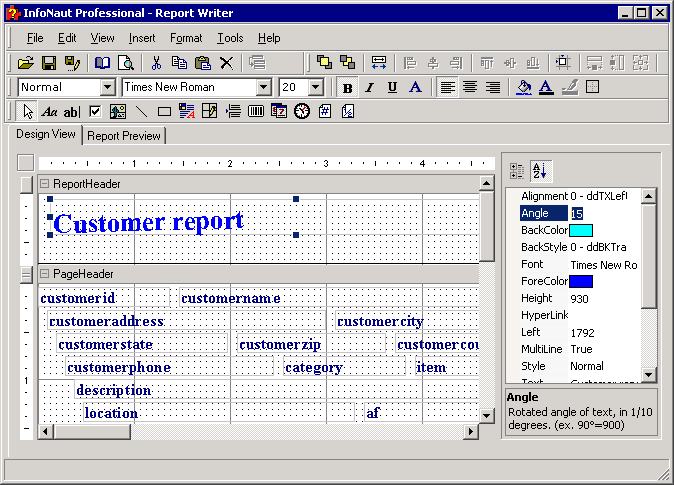674x485 pixels.
Task: Set text alignment to right
Action: point(493,88)
